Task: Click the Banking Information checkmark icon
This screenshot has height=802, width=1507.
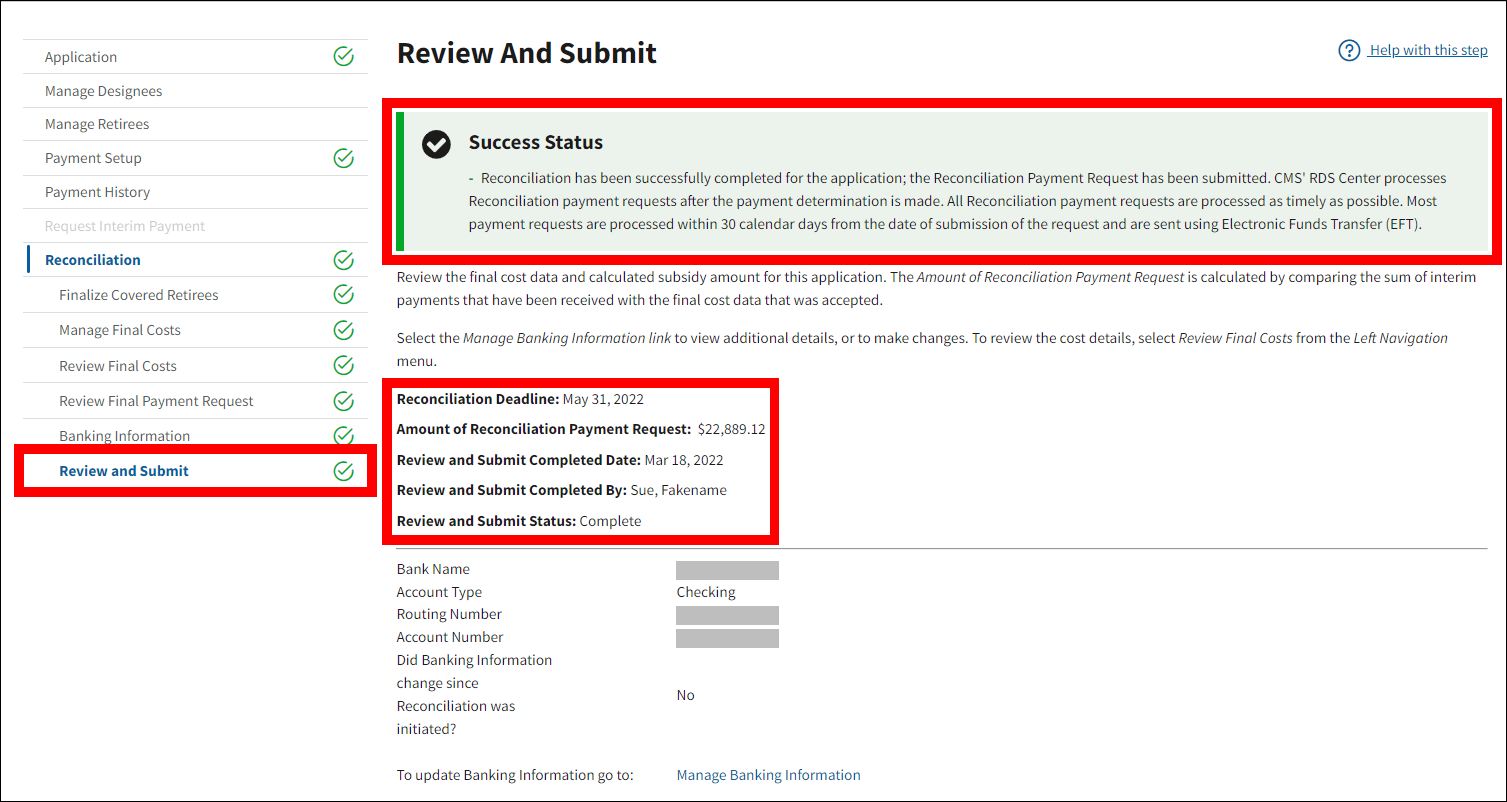Action: click(x=343, y=436)
